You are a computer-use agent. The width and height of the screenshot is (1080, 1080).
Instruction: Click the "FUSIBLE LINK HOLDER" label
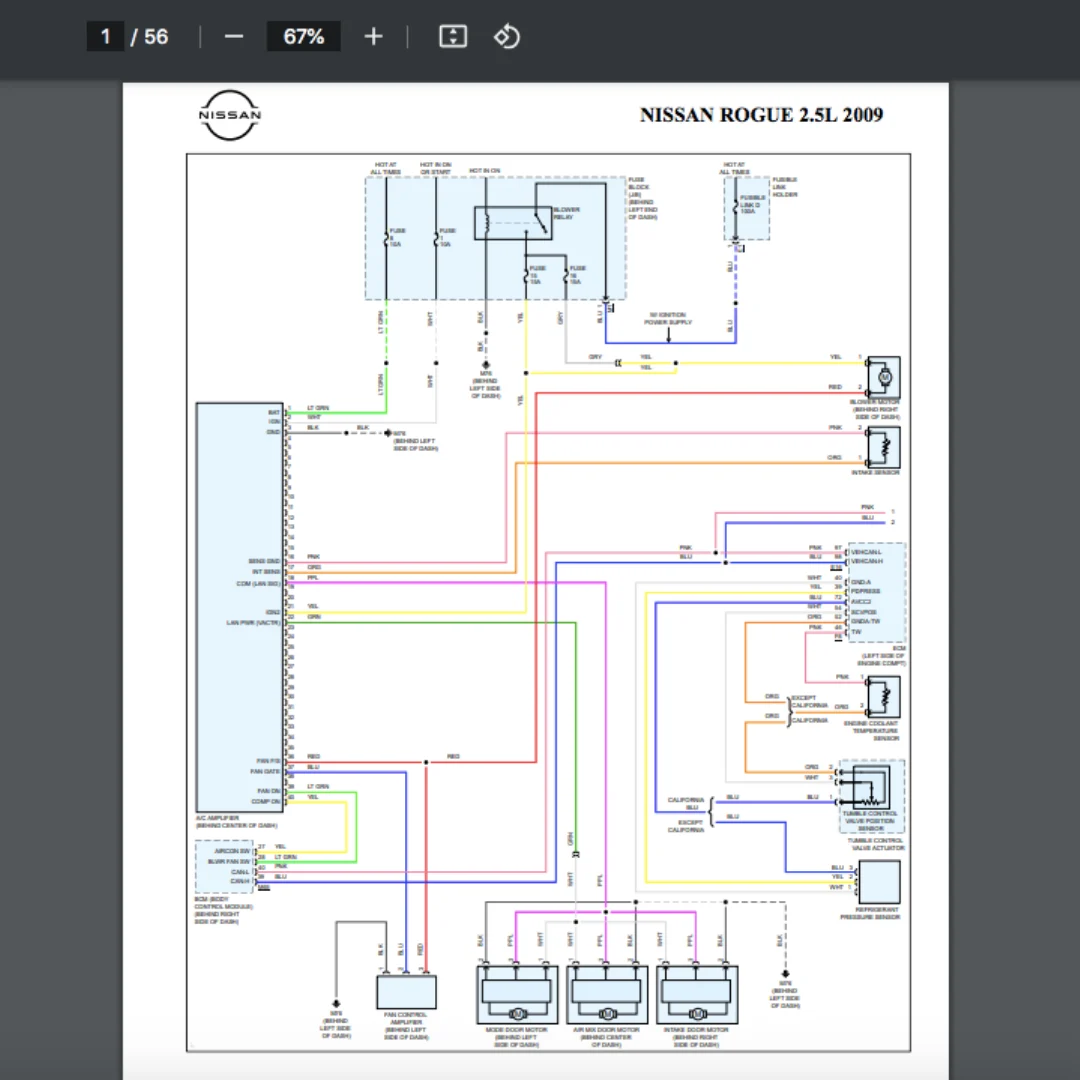pyautogui.click(x=785, y=187)
